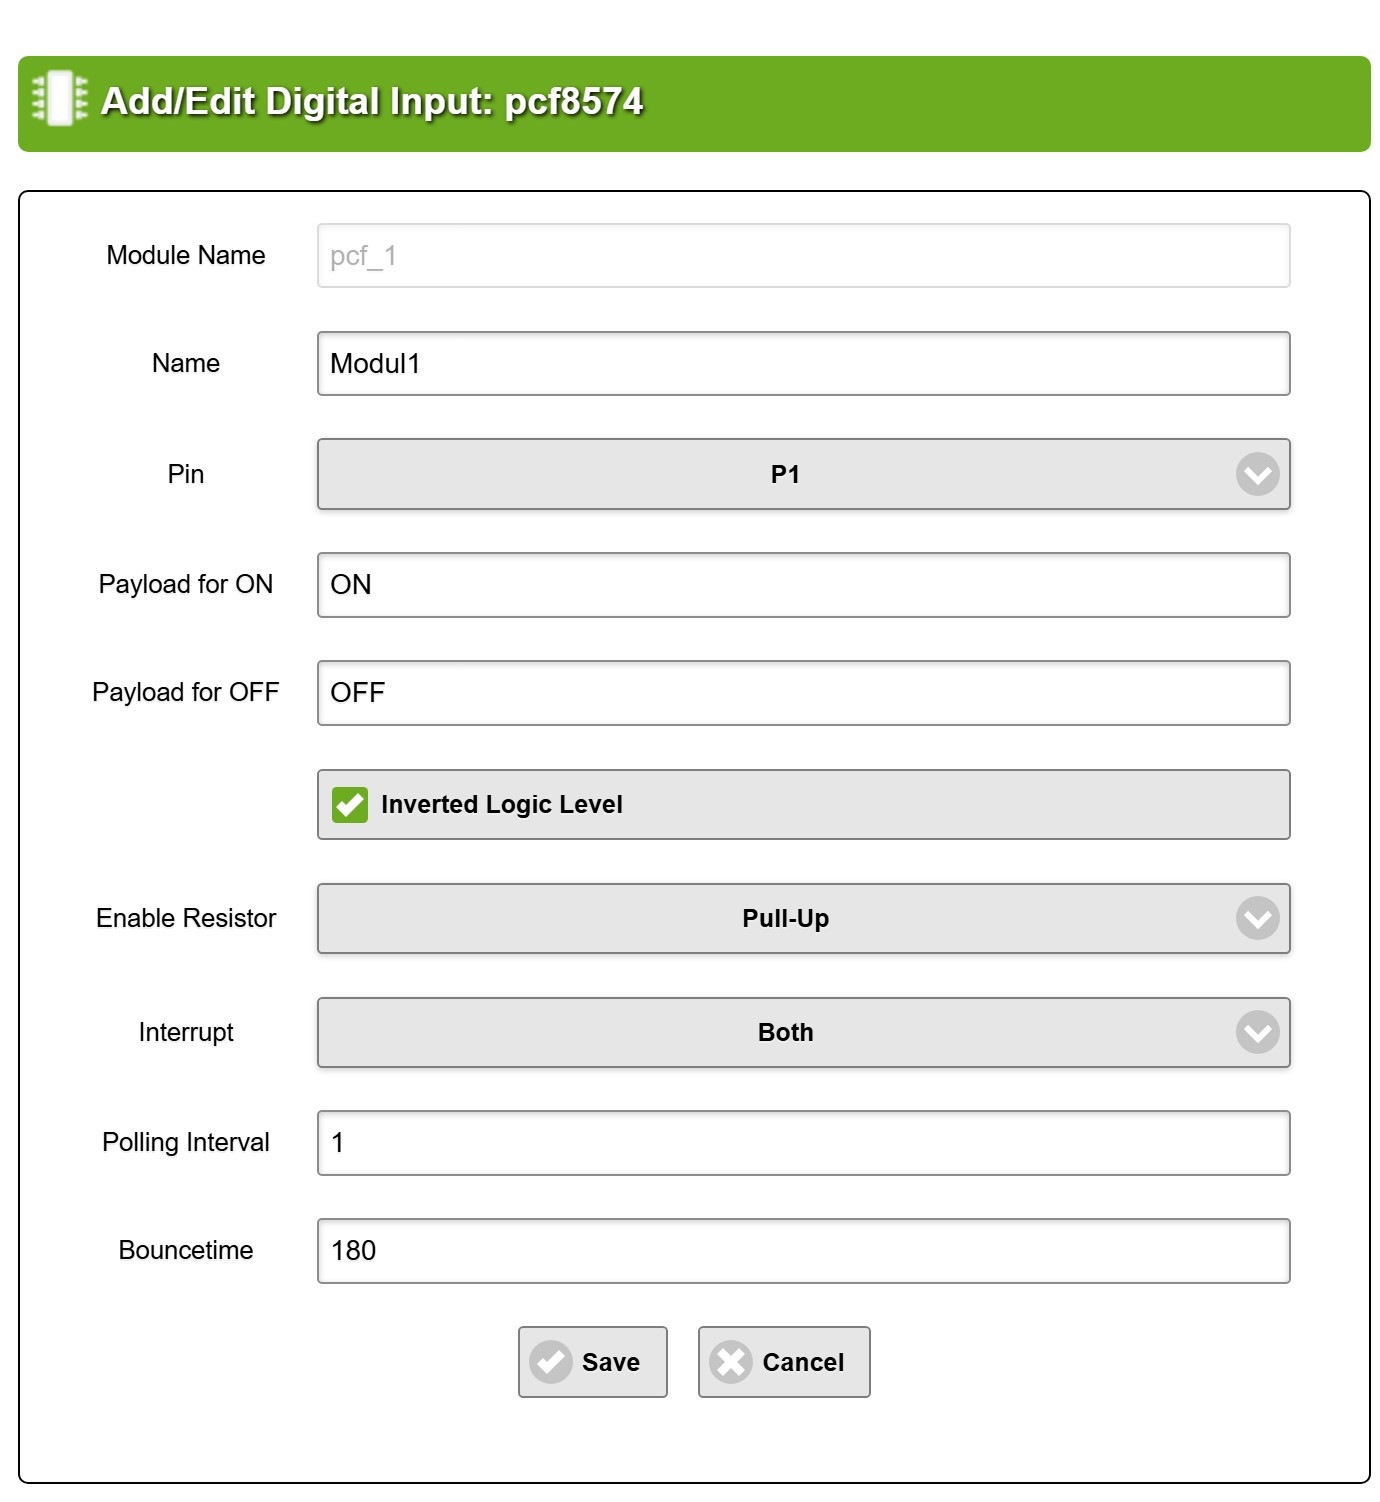The width and height of the screenshot is (1380, 1502).
Task: Click the checkmark icon on Save
Action: [551, 1362]
